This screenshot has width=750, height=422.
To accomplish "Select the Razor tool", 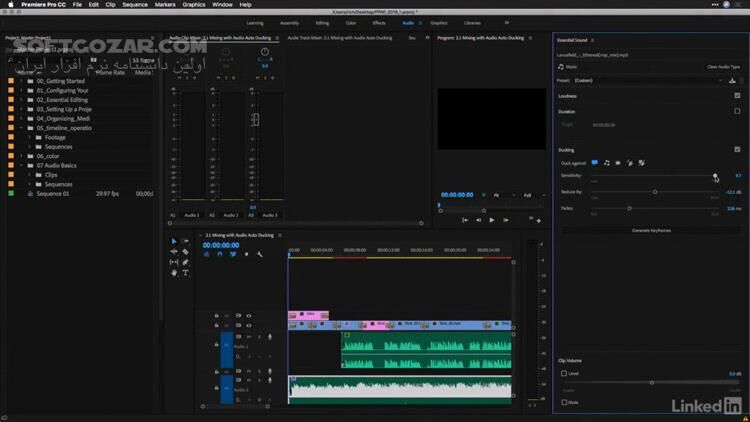I will click(x=186, y=252).
